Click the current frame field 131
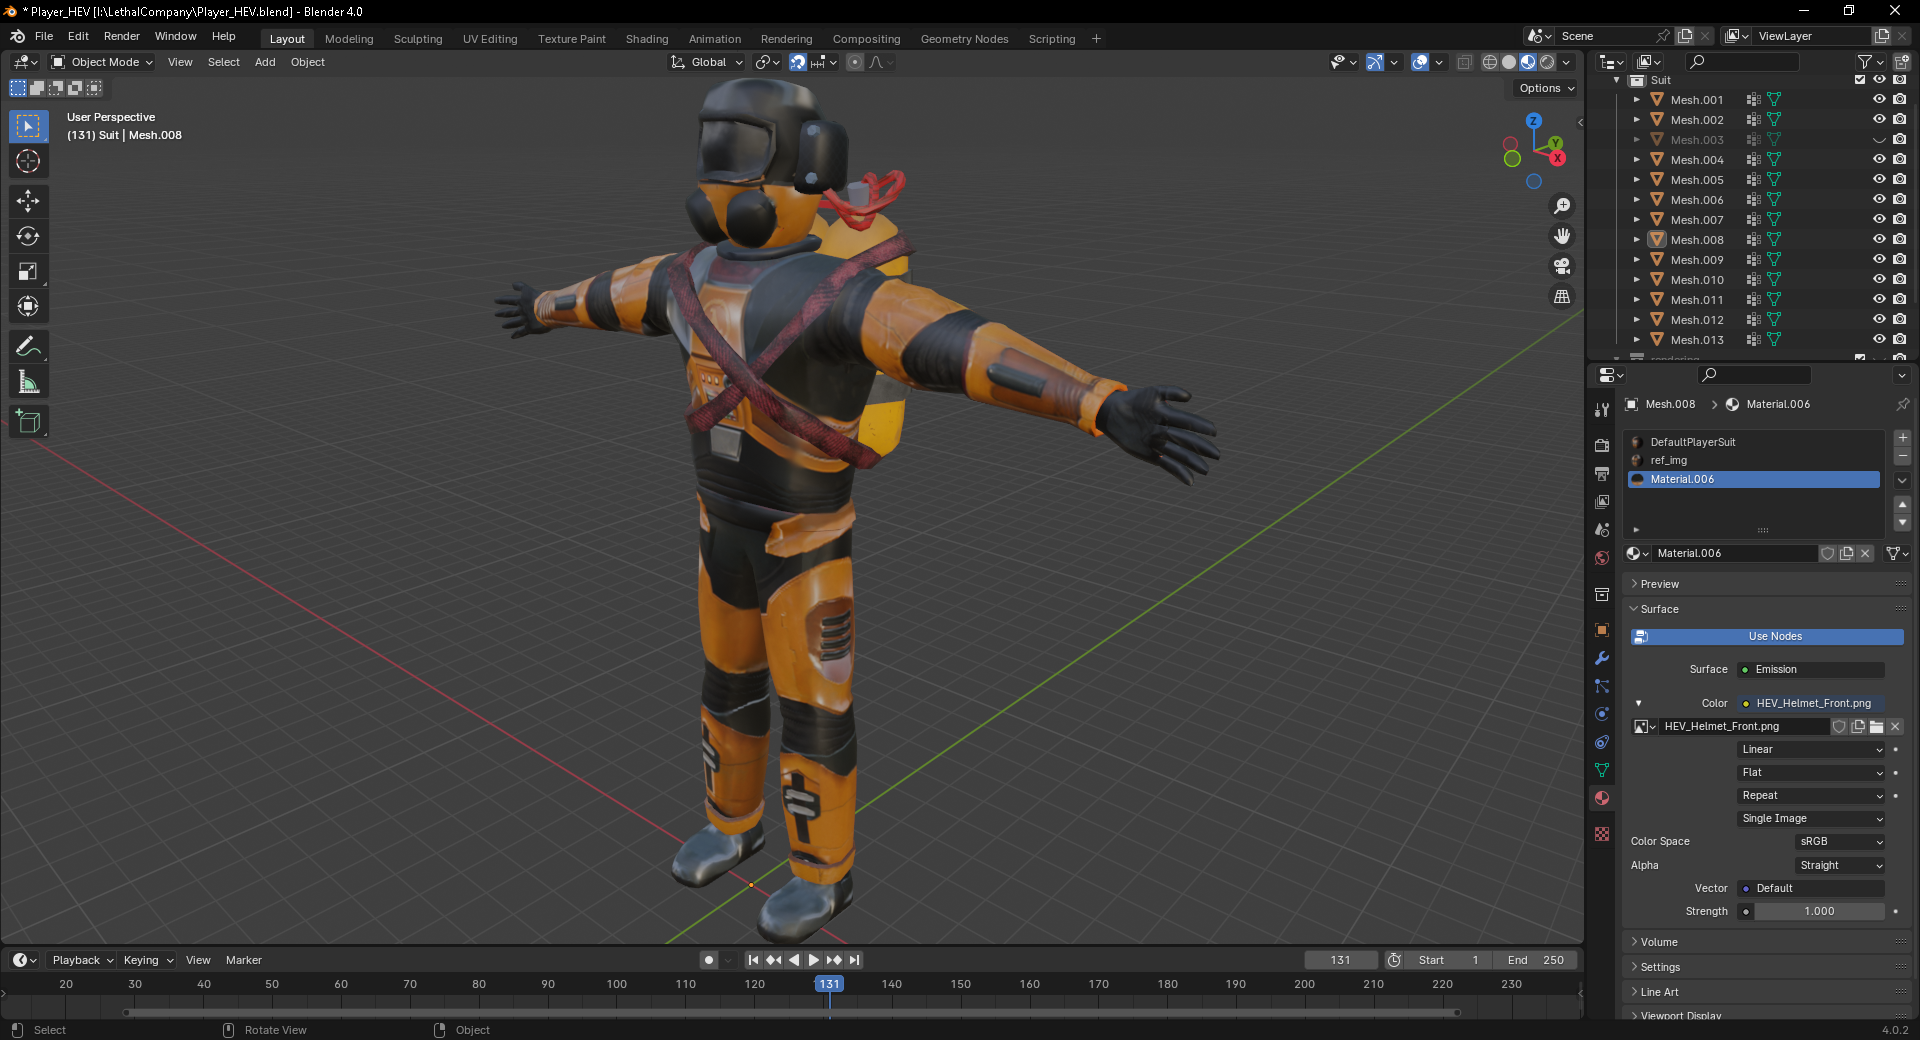This screenshot has height=1040, width=1920. point(1341,960)
